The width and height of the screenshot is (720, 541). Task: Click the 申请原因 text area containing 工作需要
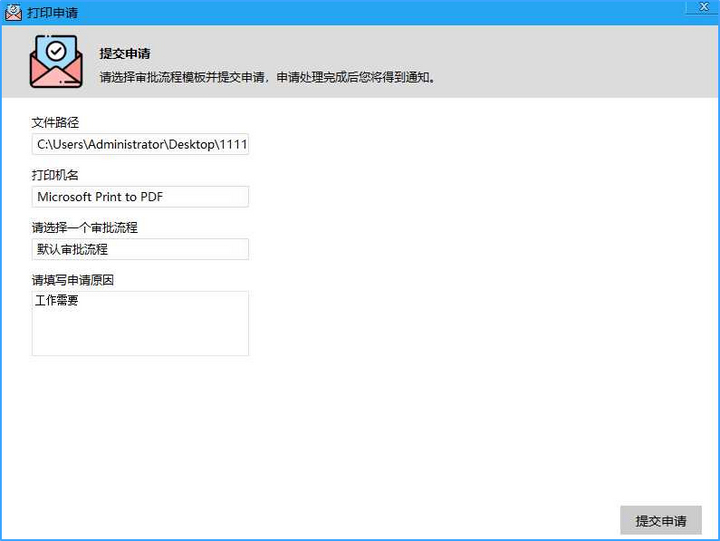click(140, 323)
